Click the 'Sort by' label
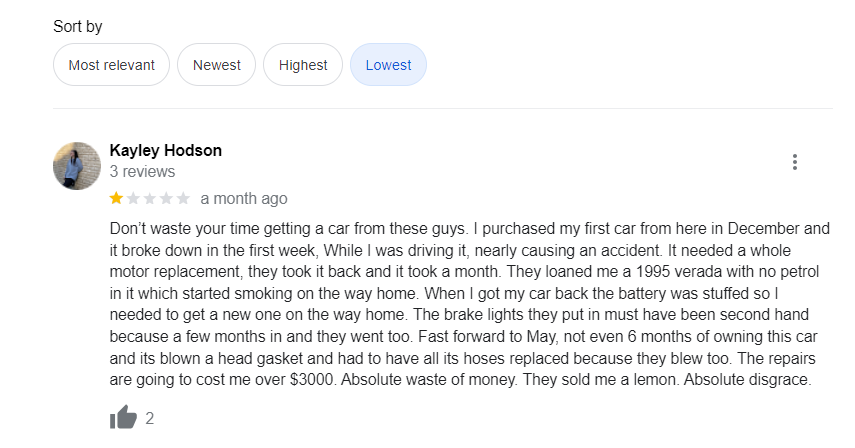This screenshot has height=448, width=855. pyautogui.click(x=77, y=27)
